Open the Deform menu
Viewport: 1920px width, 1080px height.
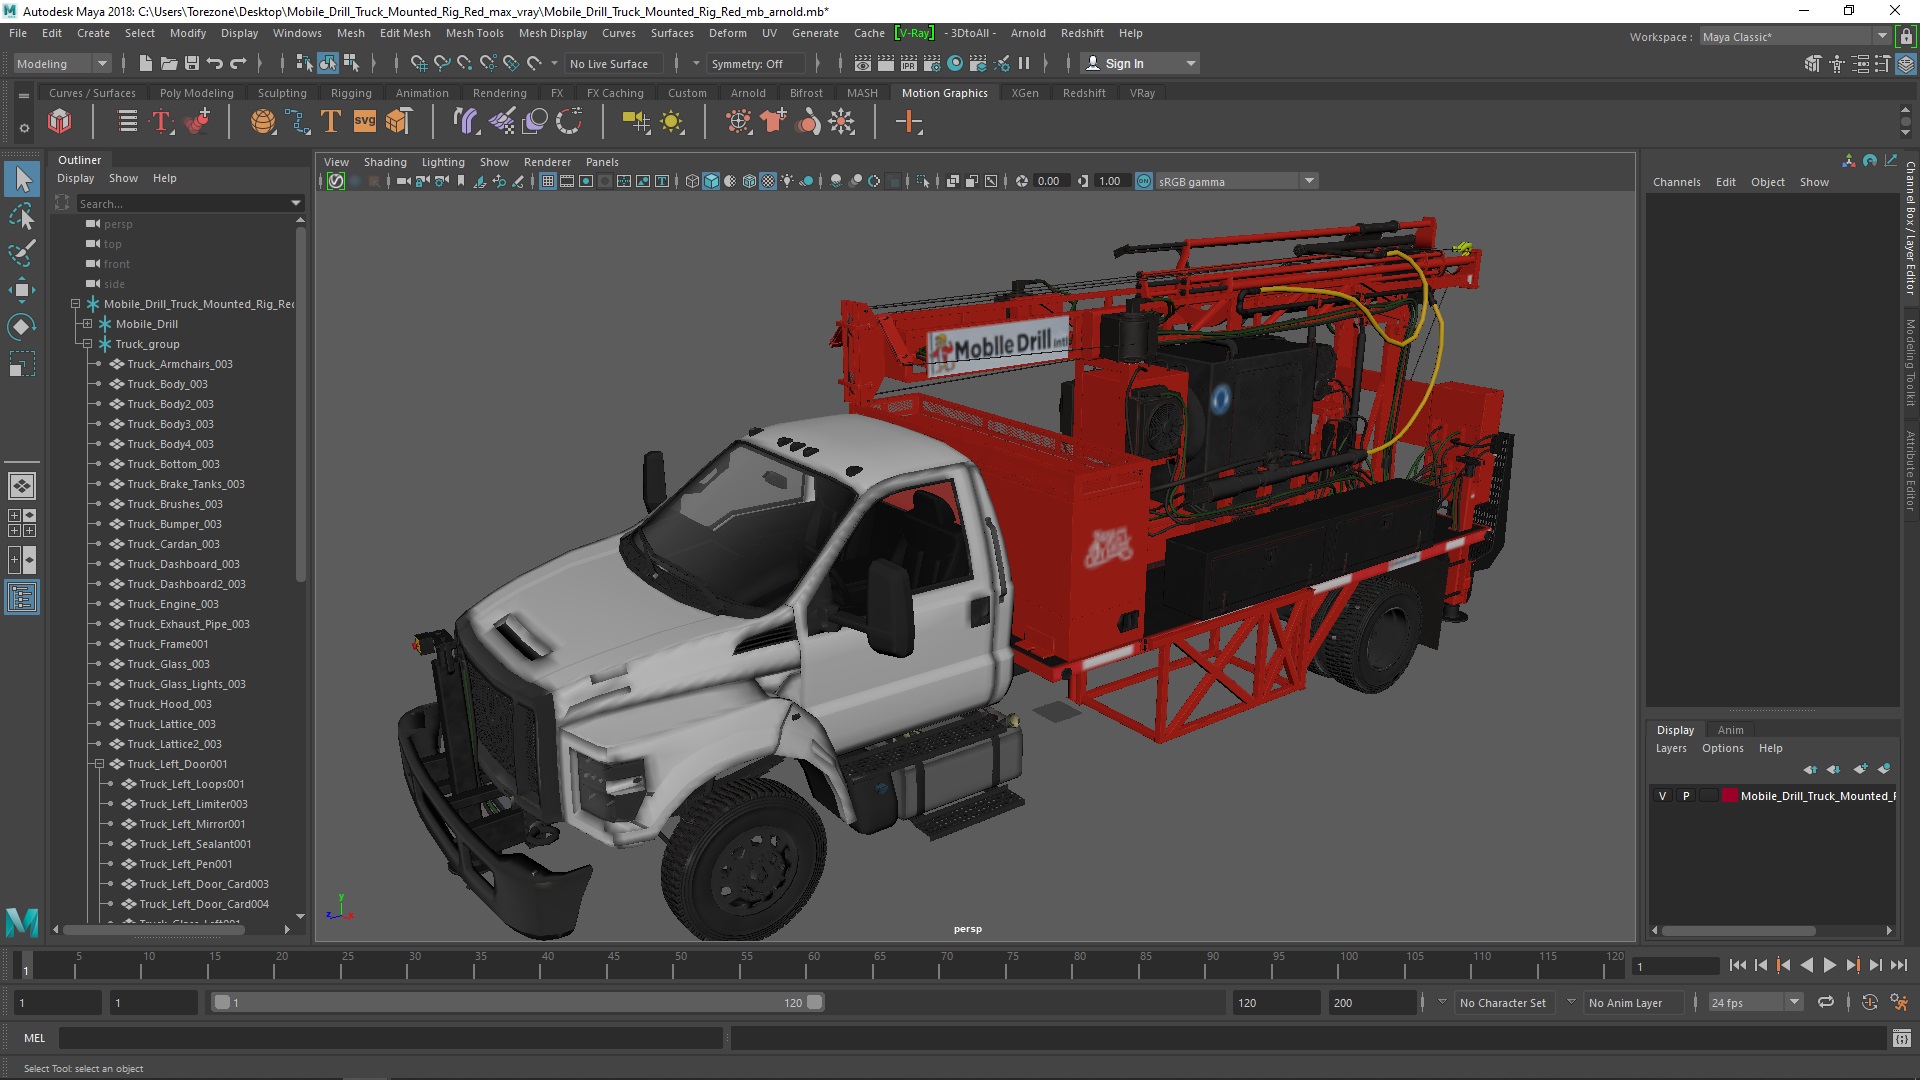coord(727,33)
